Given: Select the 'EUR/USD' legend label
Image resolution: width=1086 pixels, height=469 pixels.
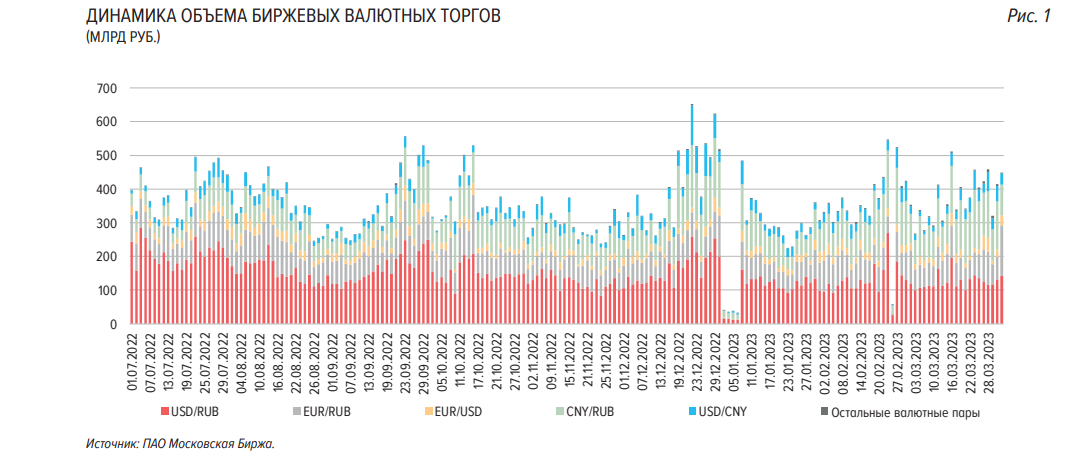Looking at the screenshot, I should [457, 412].
